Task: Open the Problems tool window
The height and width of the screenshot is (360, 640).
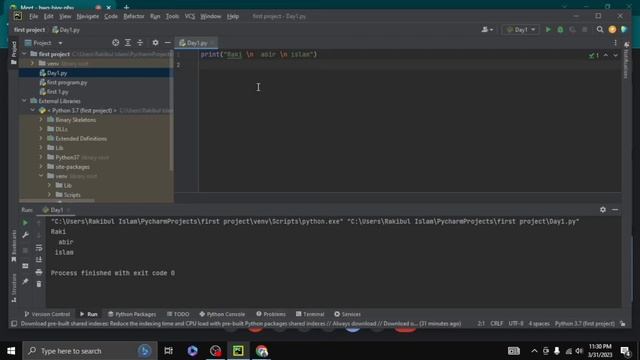Action: click(271, 314)
